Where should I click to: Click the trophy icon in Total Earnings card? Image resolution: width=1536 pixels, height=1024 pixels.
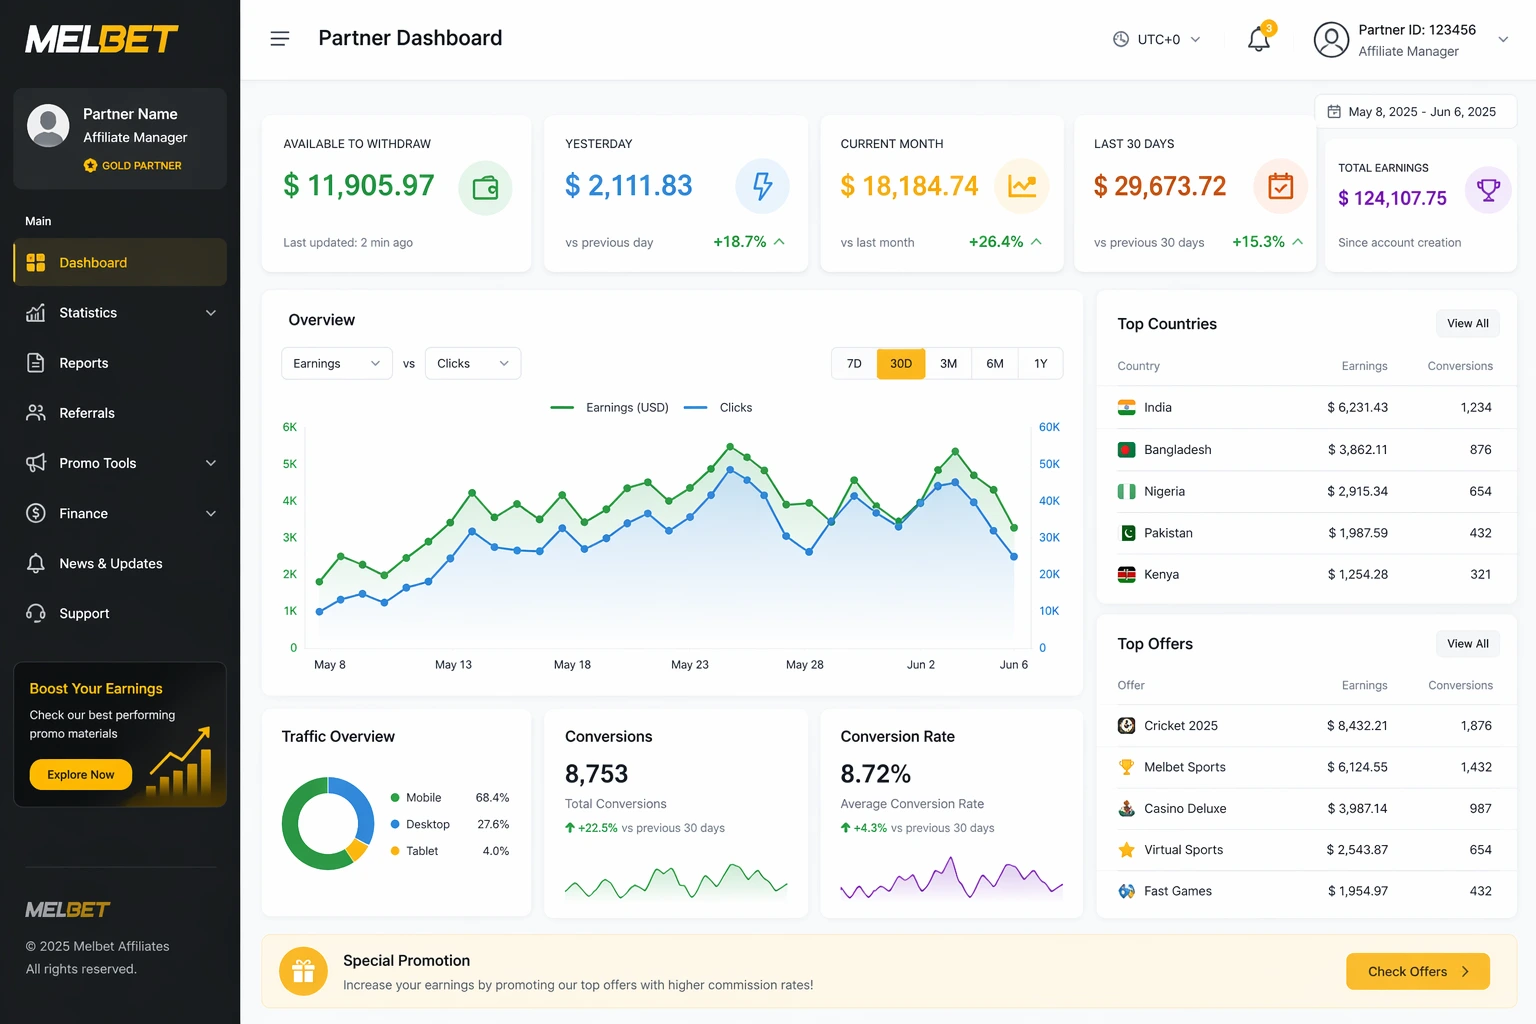click(x=1488, y=189)
